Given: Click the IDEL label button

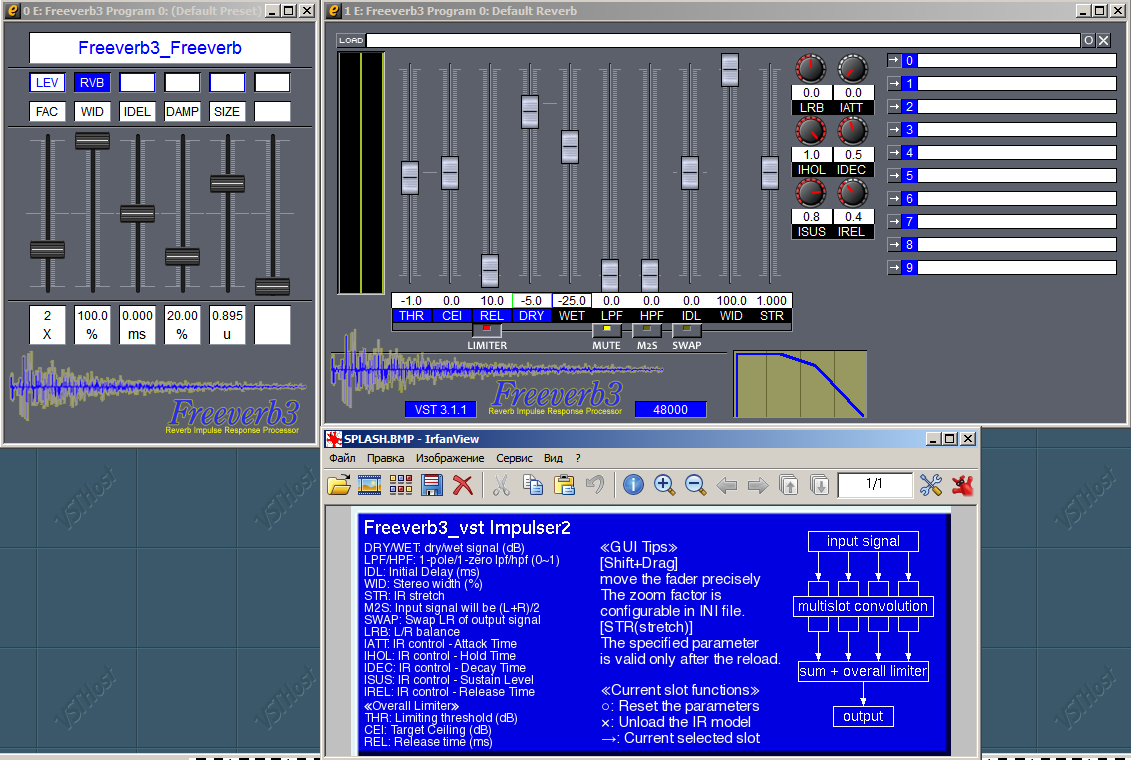Looking at the screenshot, I should tap(137, 112).
